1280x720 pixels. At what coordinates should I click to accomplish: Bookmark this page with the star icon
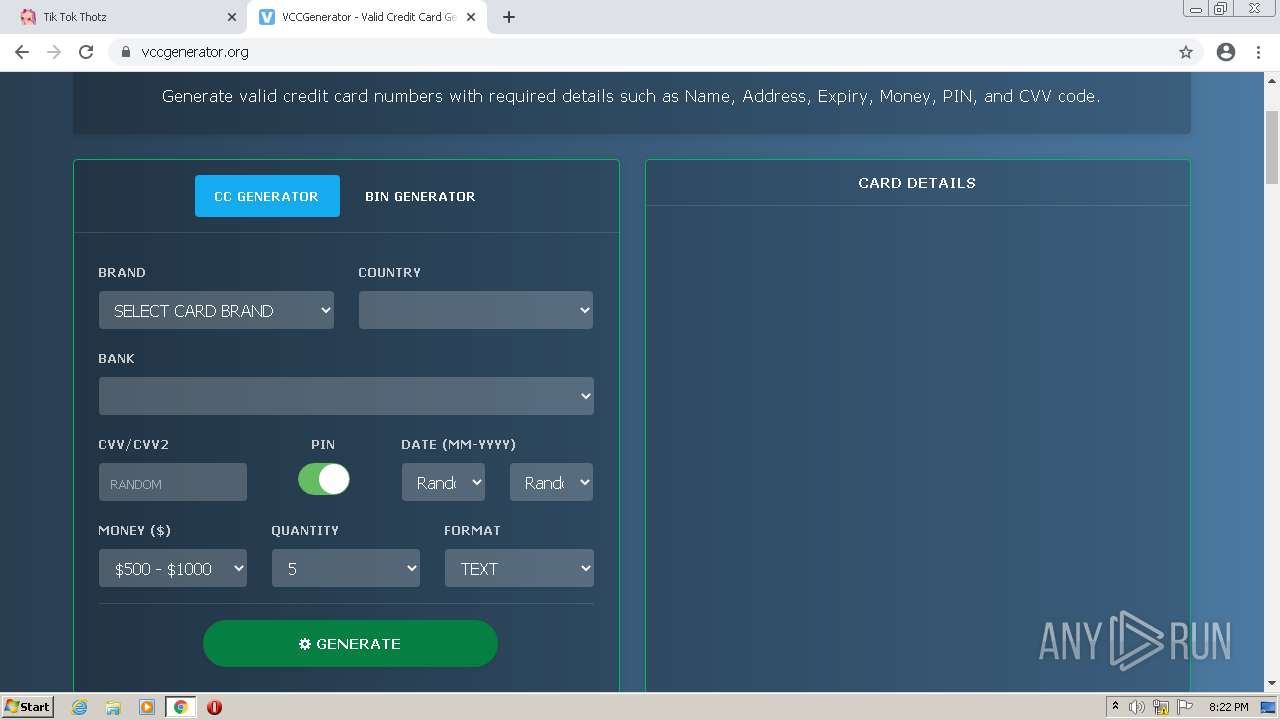(1186, 52)
